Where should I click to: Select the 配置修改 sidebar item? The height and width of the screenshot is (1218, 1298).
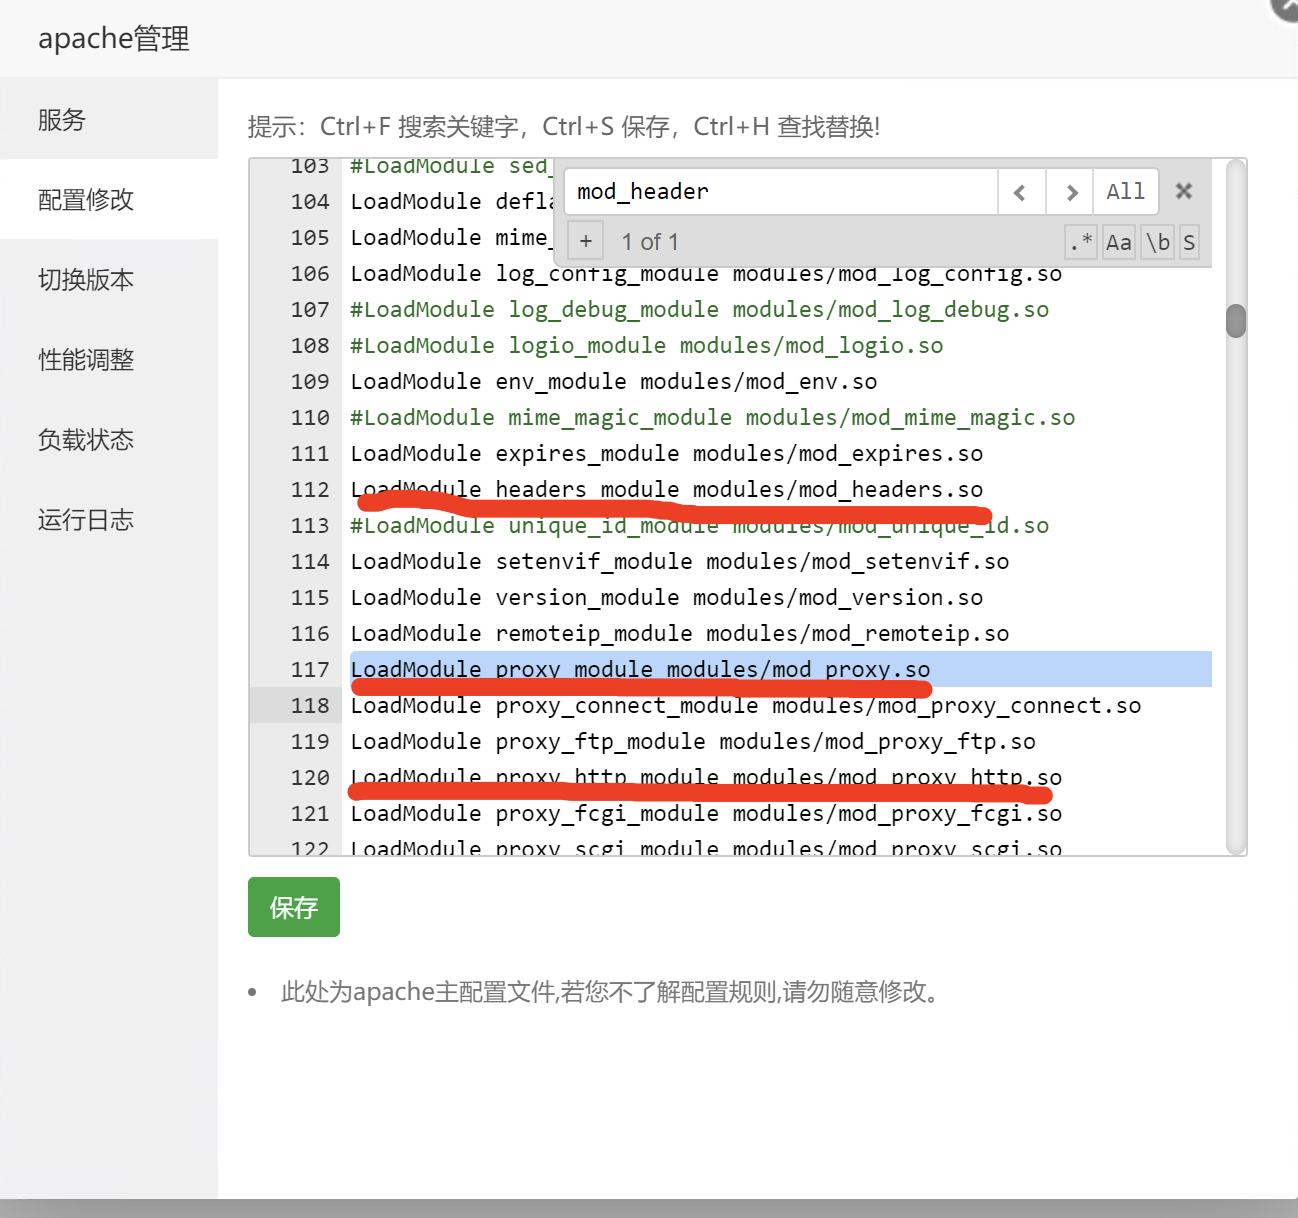tap(85, 200)
